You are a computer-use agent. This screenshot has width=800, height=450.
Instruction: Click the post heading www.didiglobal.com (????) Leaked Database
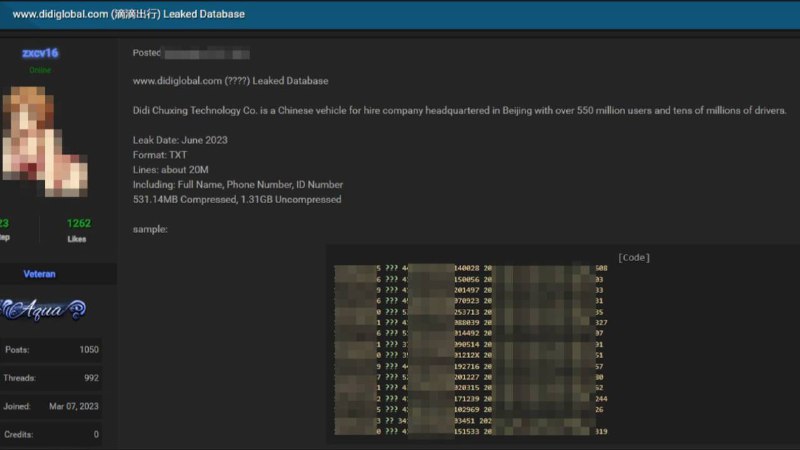231,81
